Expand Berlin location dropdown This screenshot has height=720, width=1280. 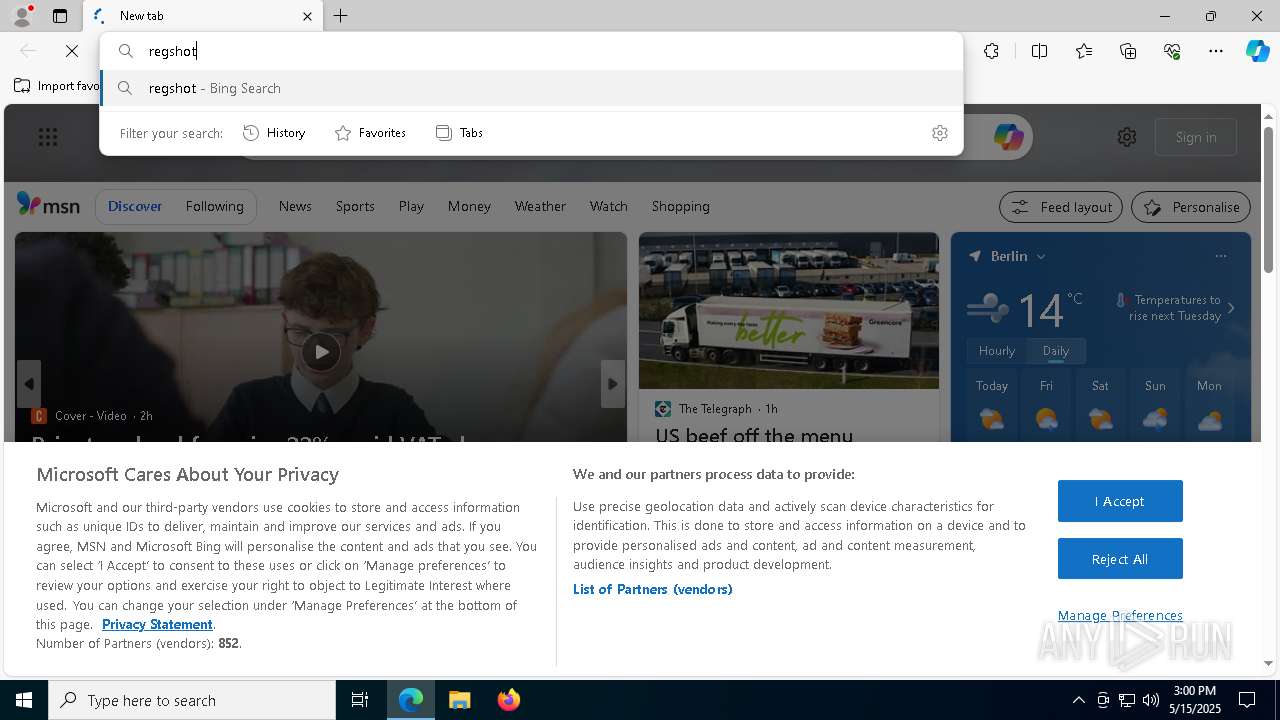1040,257
